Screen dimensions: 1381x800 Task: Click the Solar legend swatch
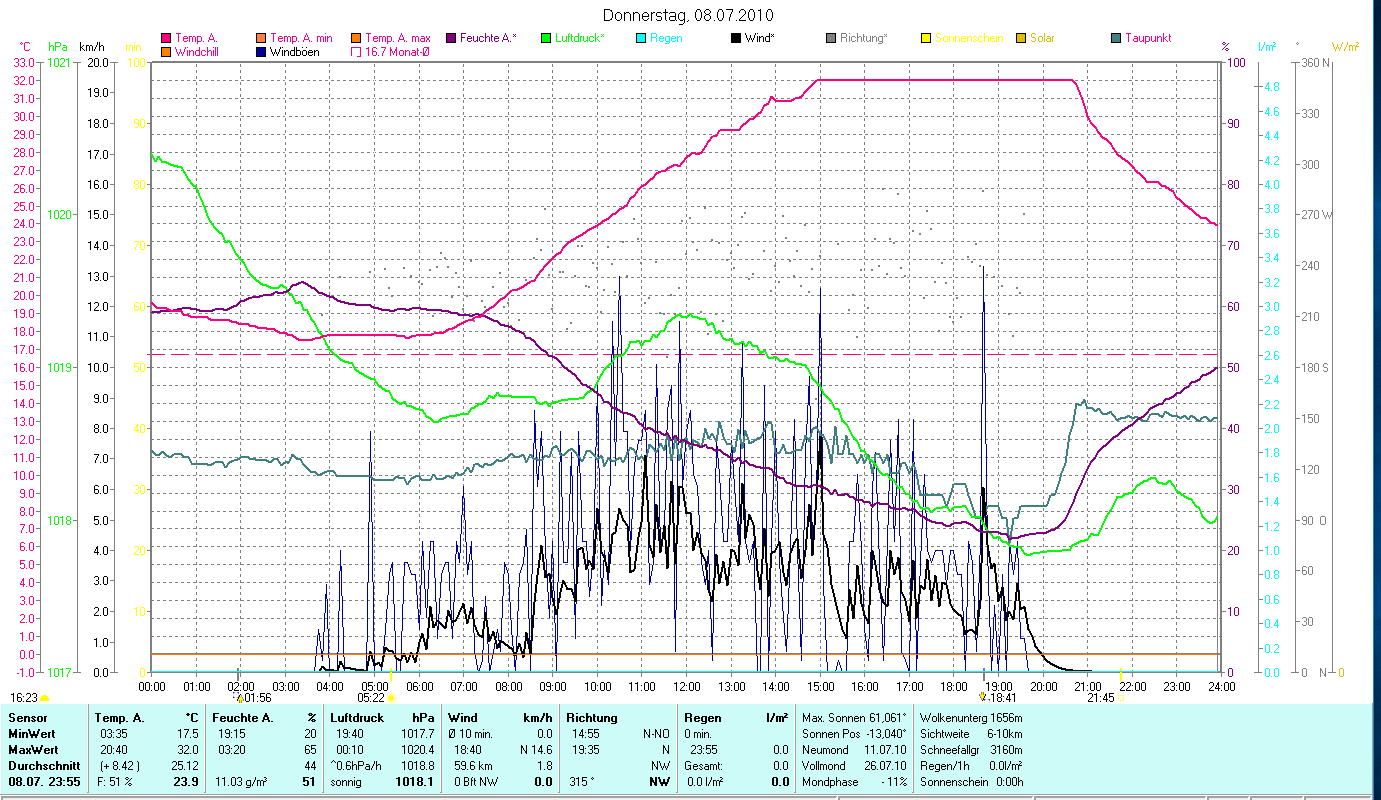point(1021,38)
